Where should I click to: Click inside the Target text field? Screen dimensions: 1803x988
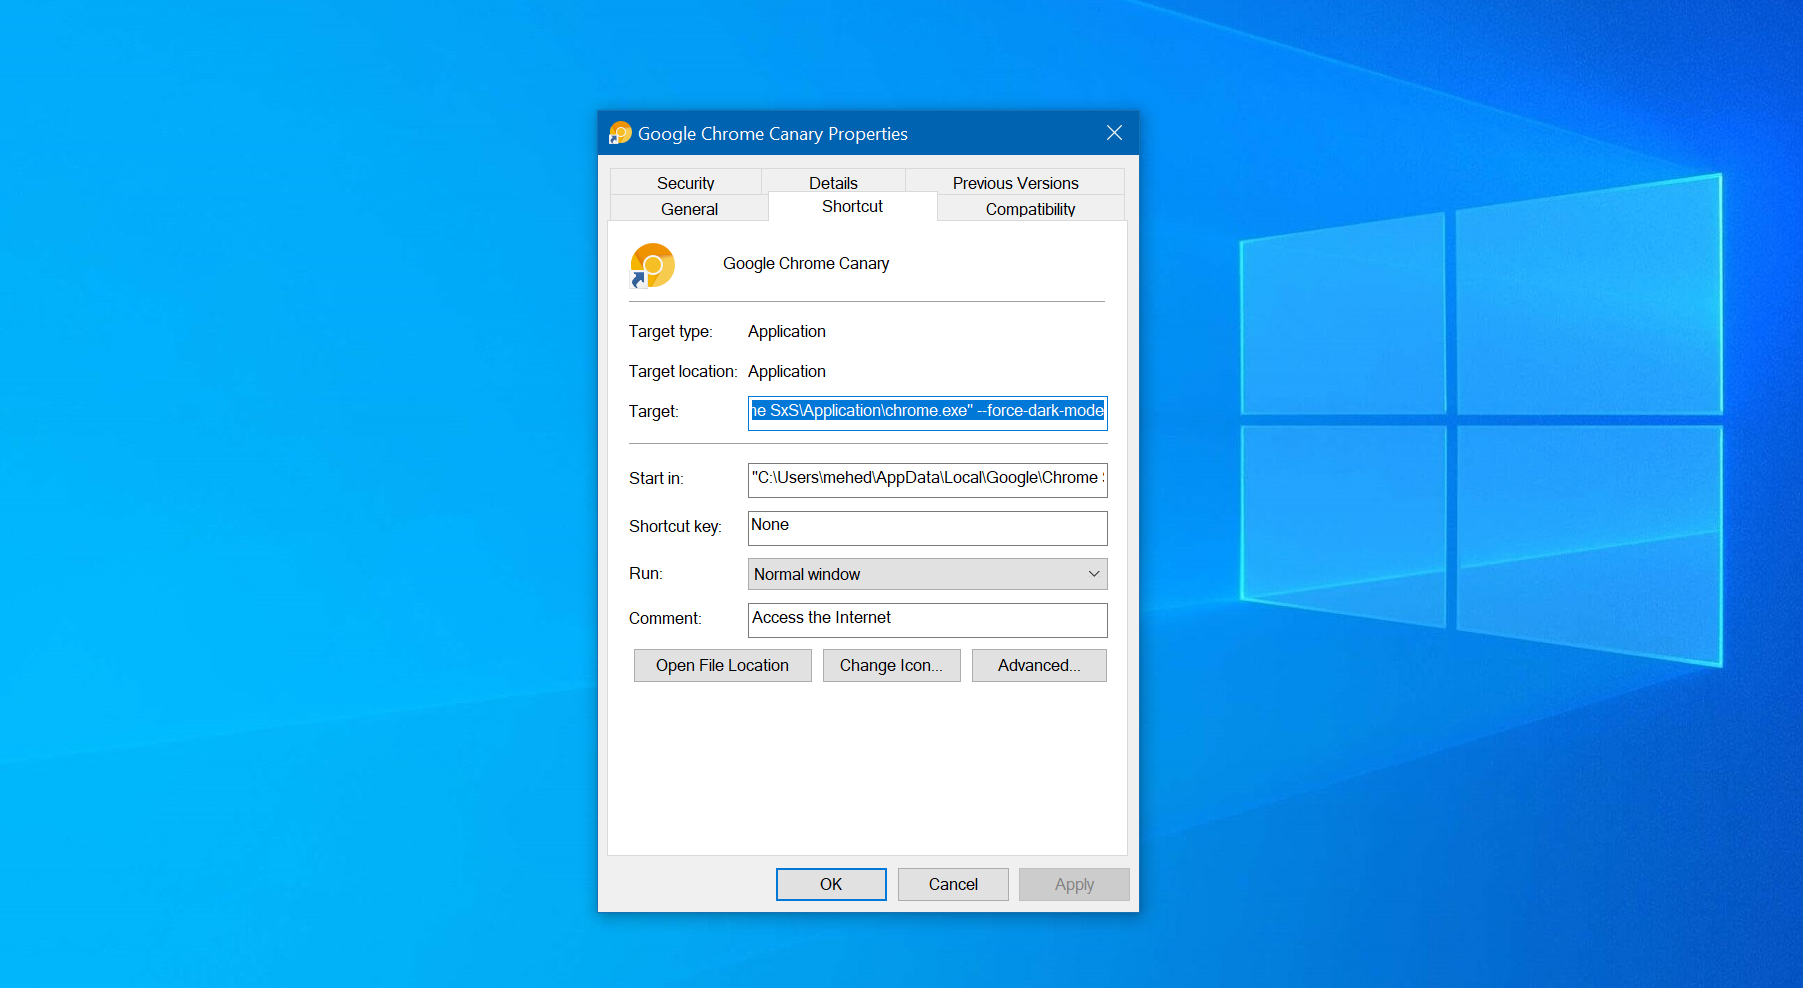tap(927, 412)
